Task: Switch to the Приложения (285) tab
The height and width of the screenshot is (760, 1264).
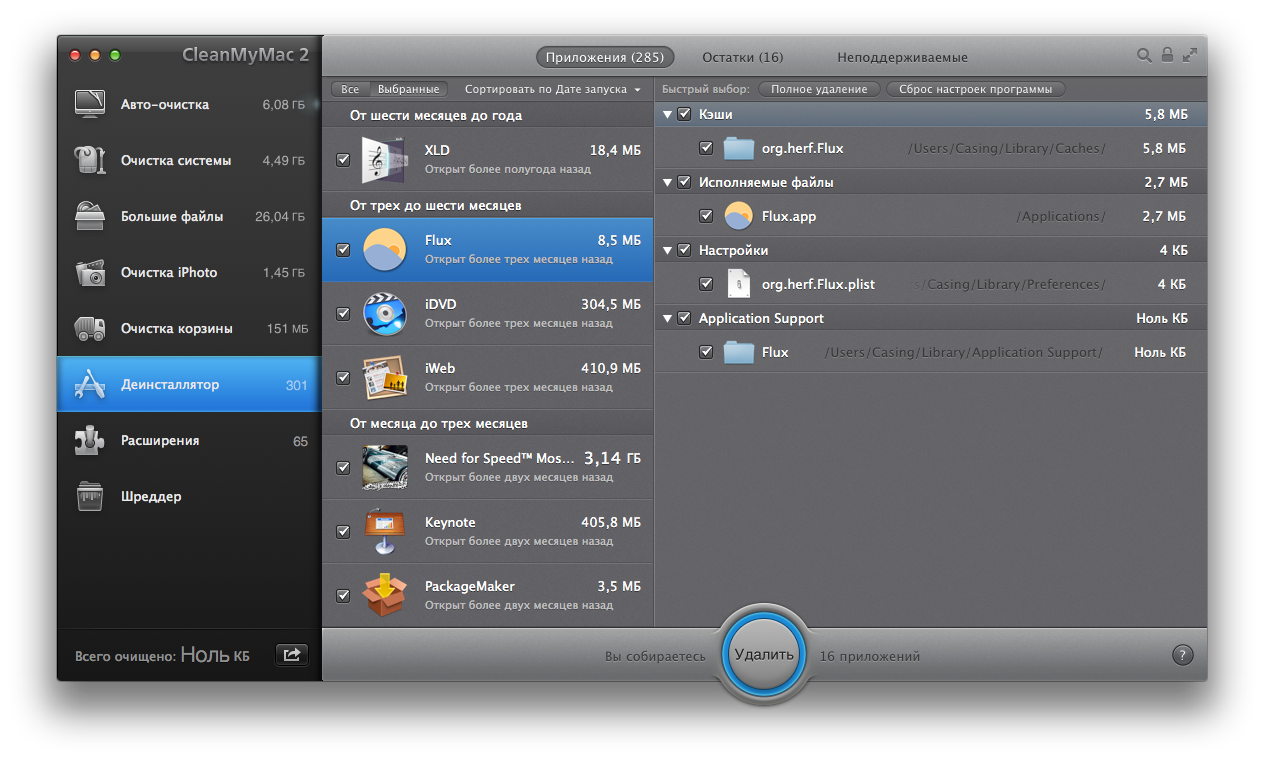Action: pyautogui.click(x=605, y=57)
